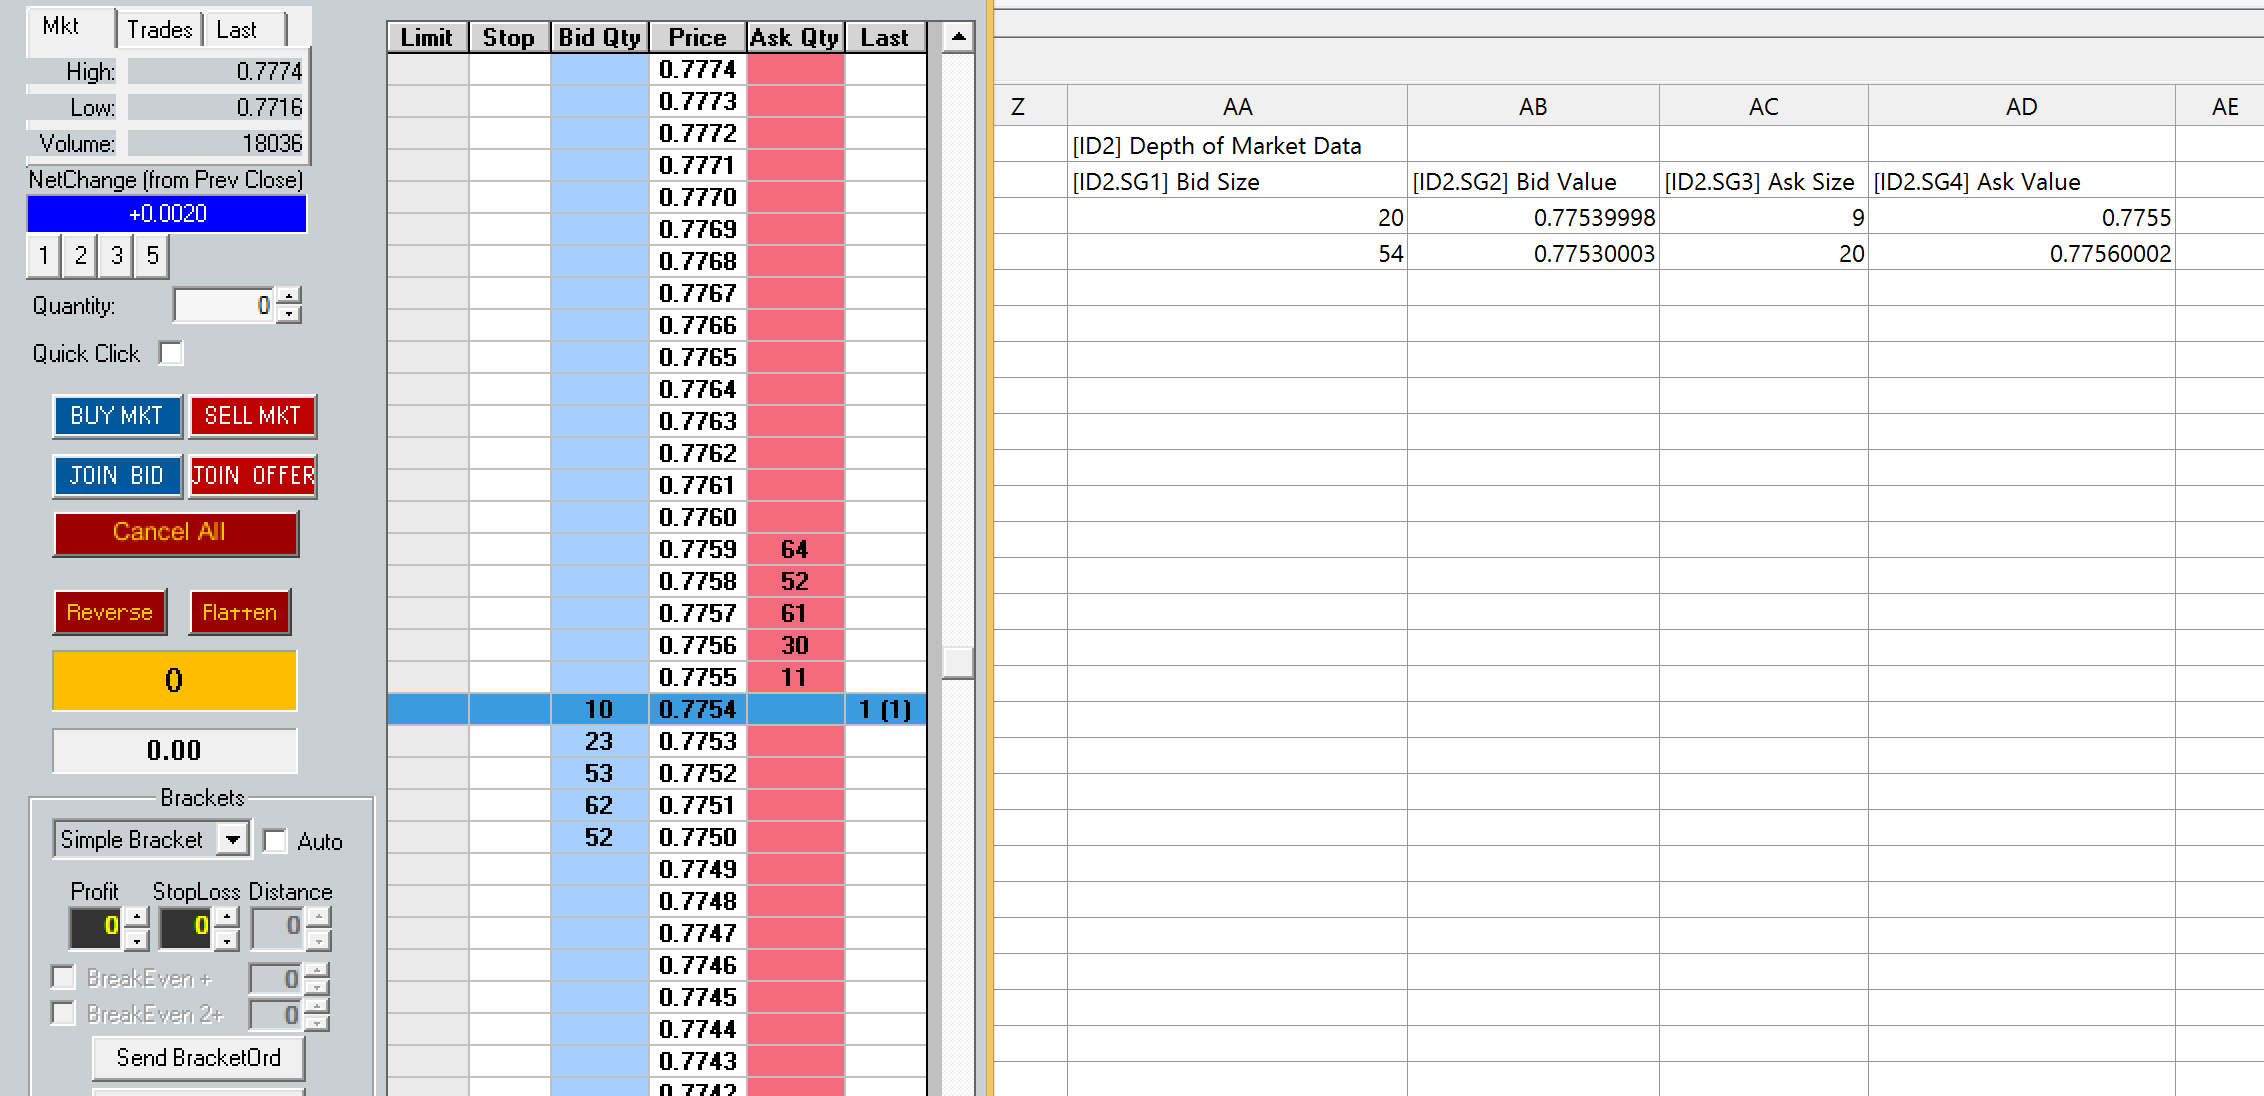Viewport: 2264px width, 1096px height.
Task: Increase Profit value with up spinner
Action: (x=137, y=917)
